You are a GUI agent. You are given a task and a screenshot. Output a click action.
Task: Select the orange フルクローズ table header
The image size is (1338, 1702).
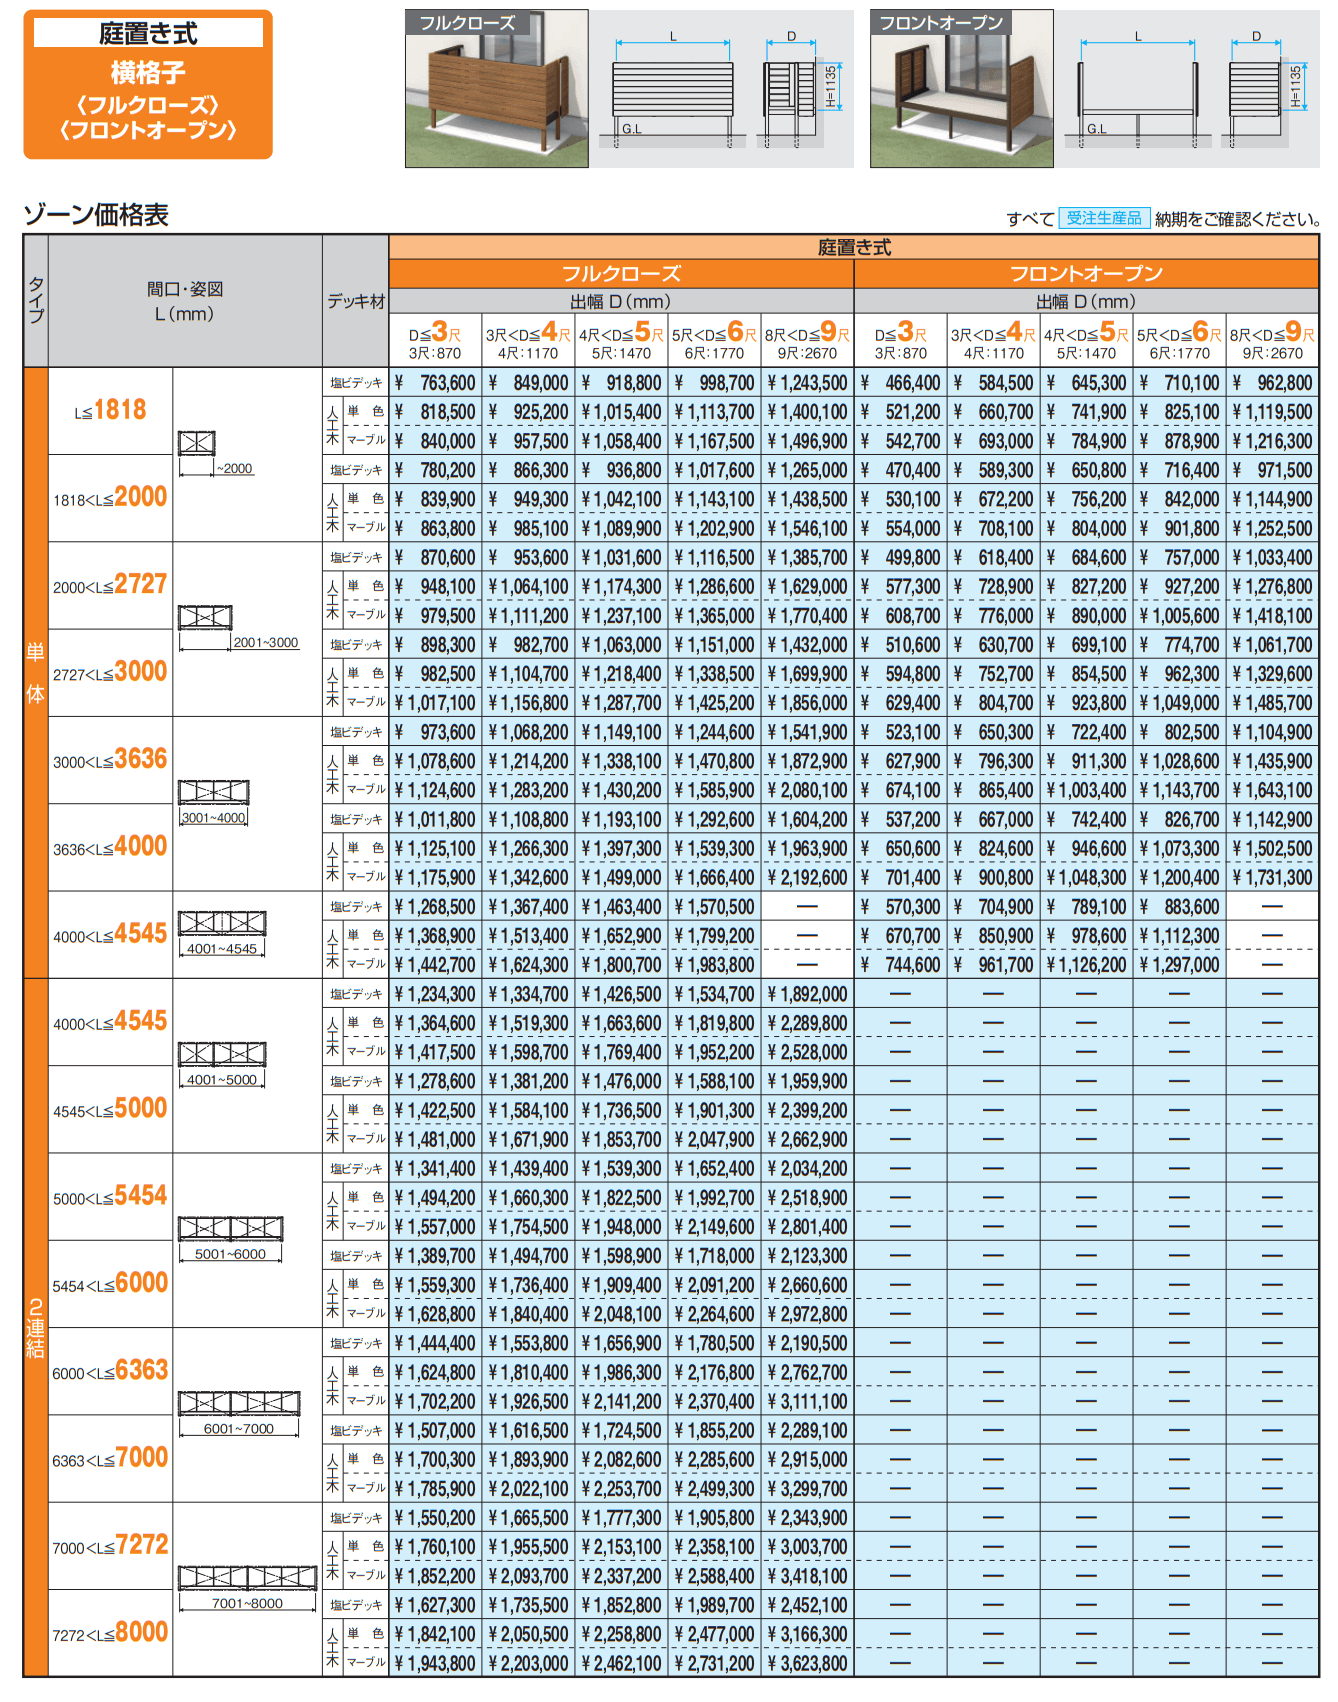621,273
